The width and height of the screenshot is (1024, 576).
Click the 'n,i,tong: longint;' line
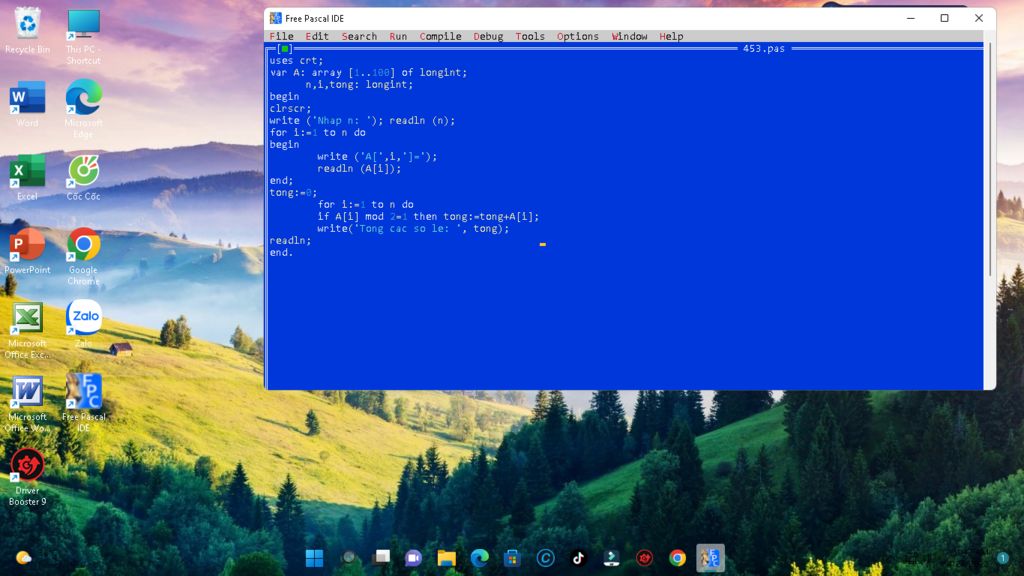tap(359, 84)
